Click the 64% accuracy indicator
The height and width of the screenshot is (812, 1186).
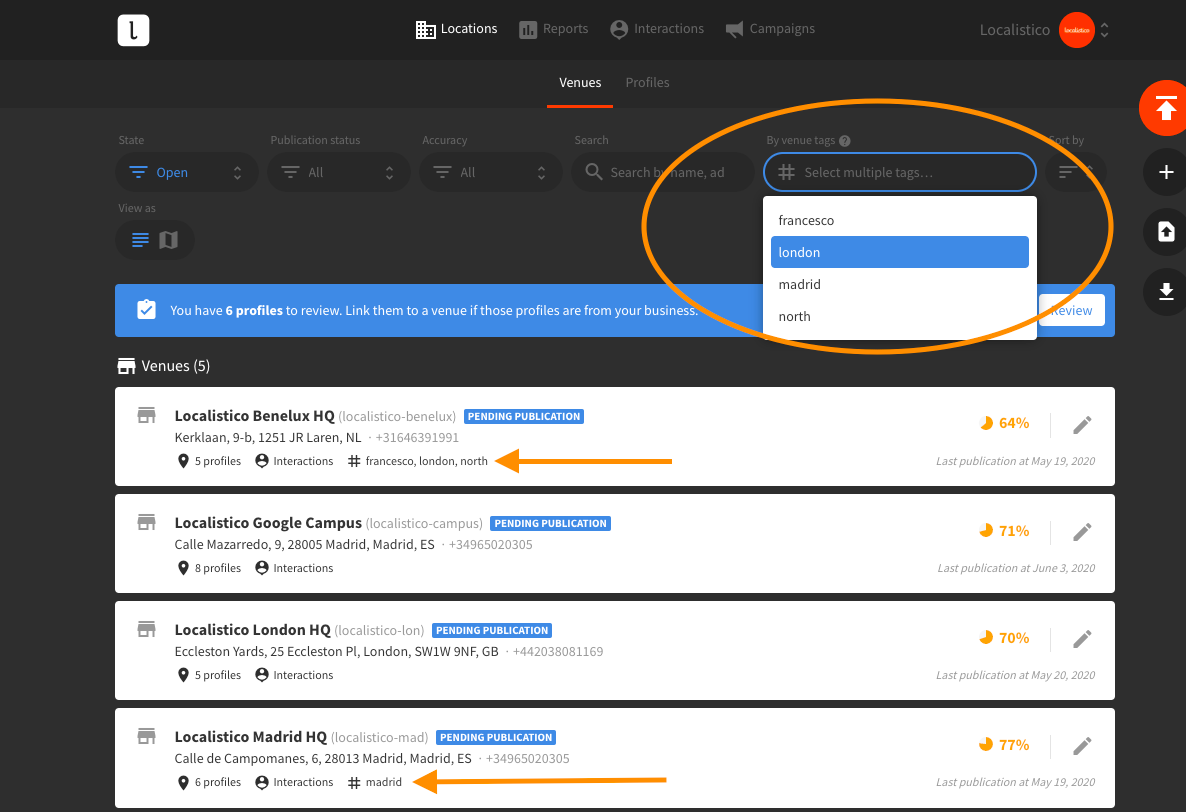(1004, 423)
